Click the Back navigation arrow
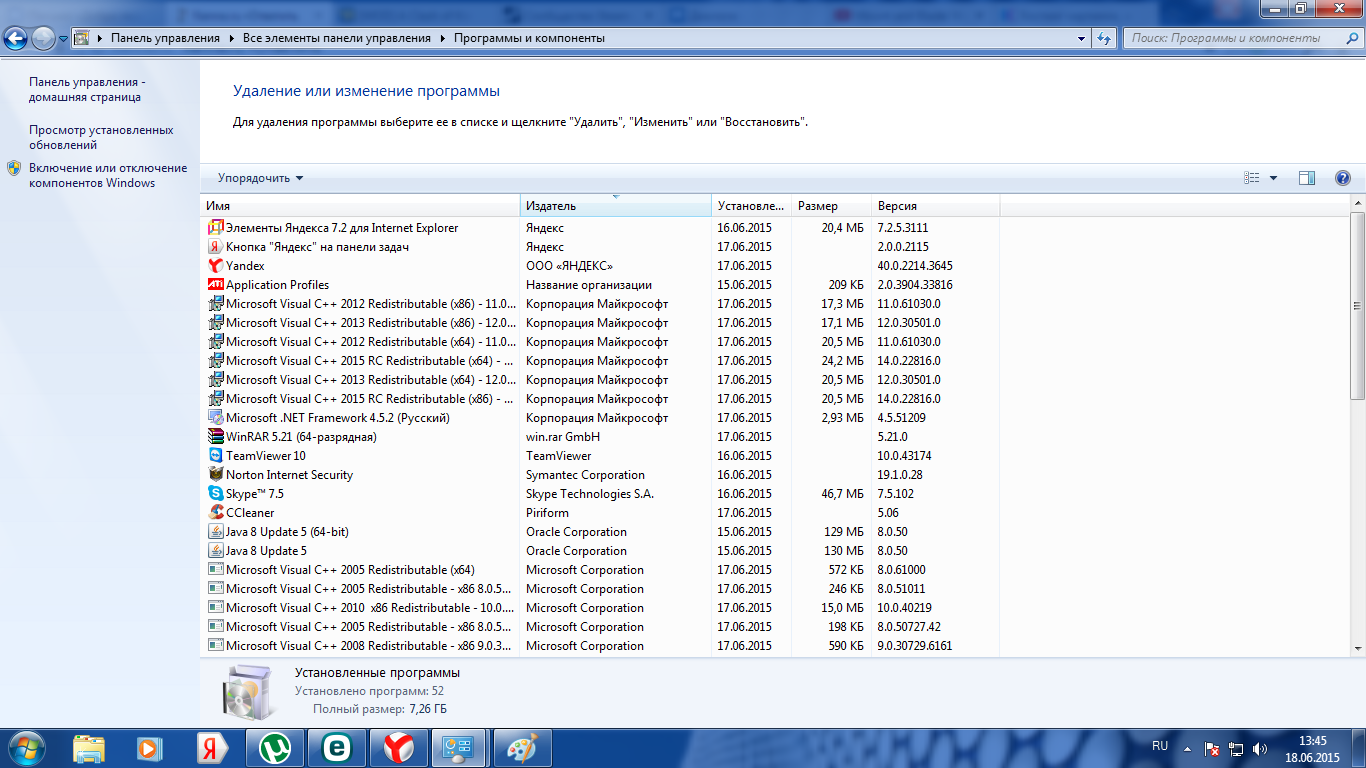Screen dimensions: 1366x768 tap(17, 39)
